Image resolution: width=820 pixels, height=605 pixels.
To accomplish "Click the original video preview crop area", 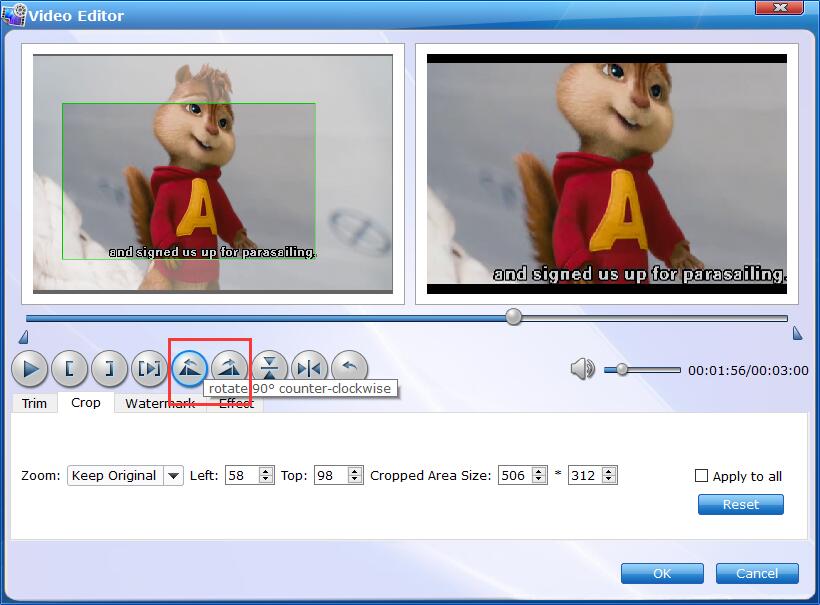I will tap(189, 181).
